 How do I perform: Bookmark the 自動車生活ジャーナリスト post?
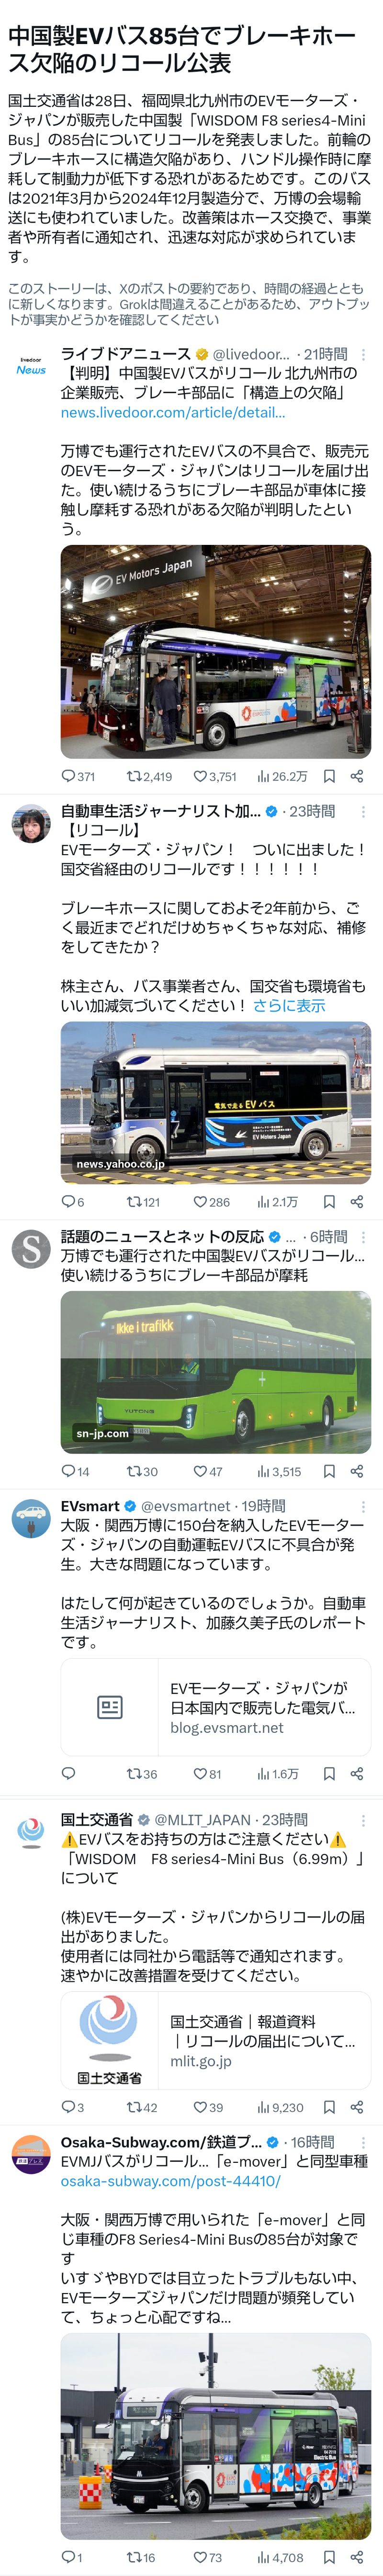coord(329,1202)
